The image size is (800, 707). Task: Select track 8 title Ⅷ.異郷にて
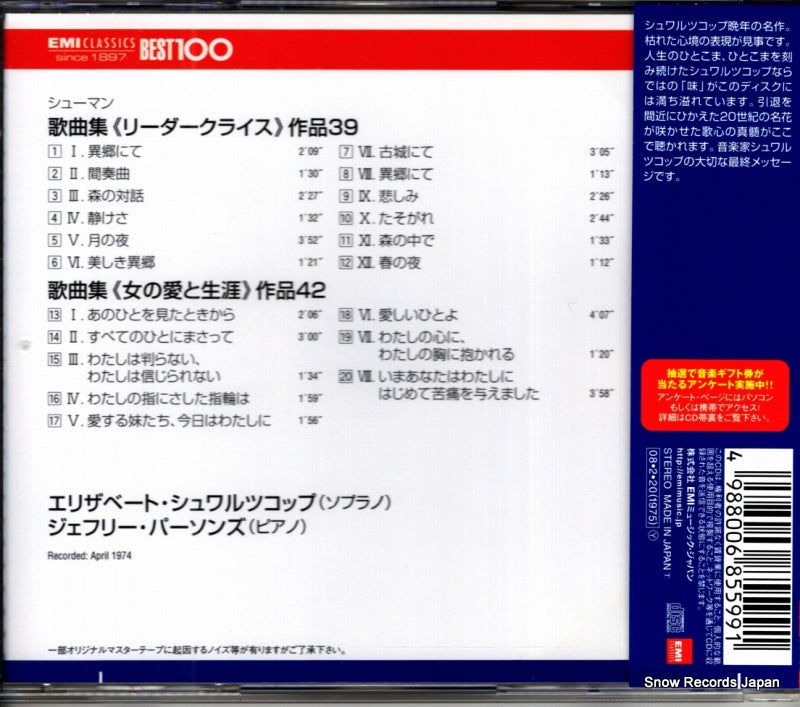[x=395, y=174]
